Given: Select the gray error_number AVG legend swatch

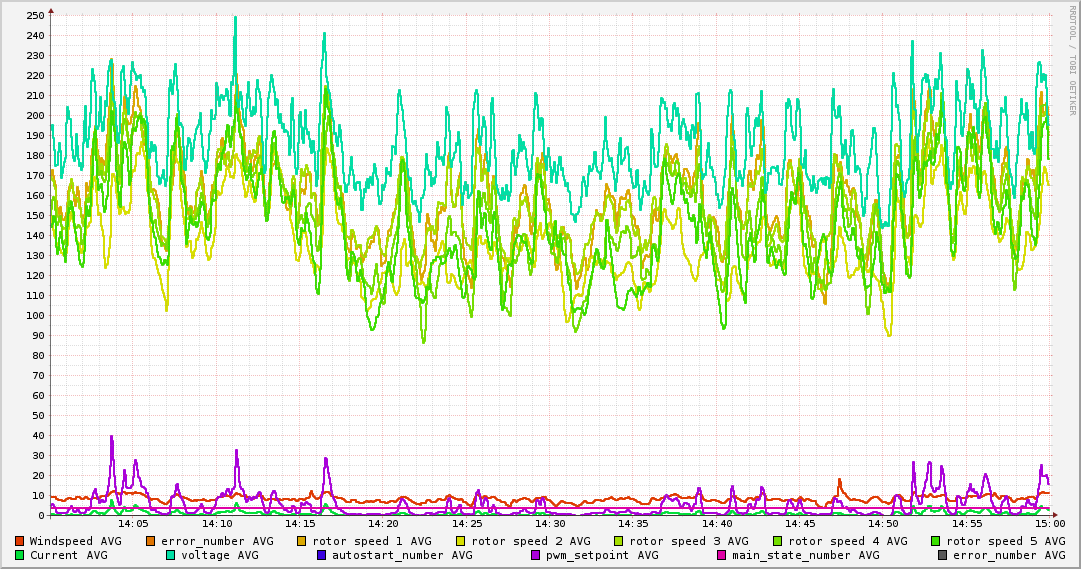Looking at the screenshot, I should 942,555.
